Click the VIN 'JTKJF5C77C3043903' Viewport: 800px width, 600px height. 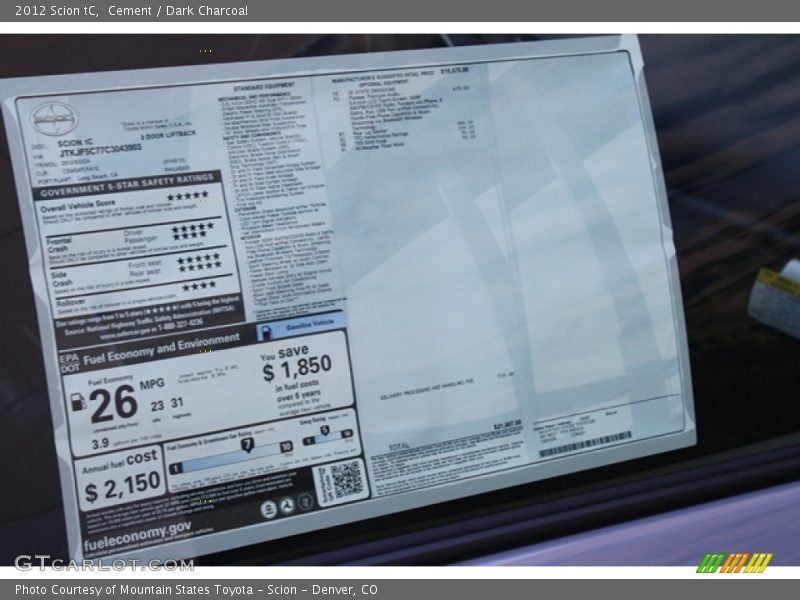(101, 151)
